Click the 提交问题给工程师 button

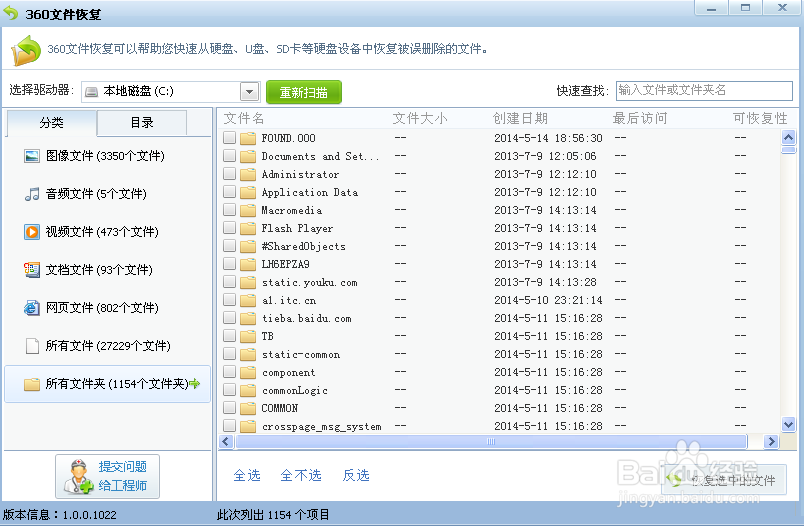click(108, 476)
